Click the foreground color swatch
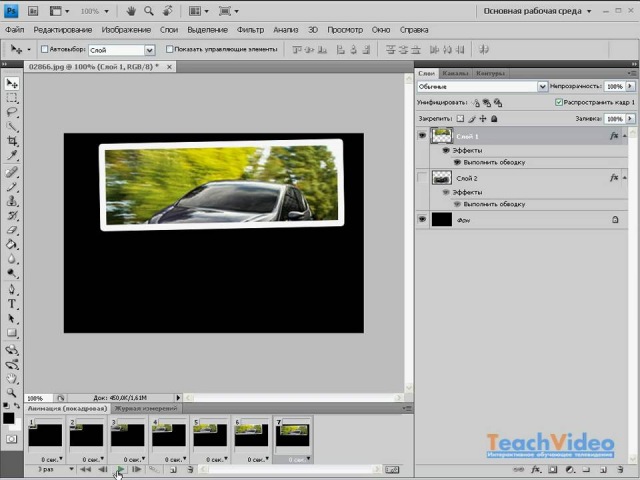 8,418
